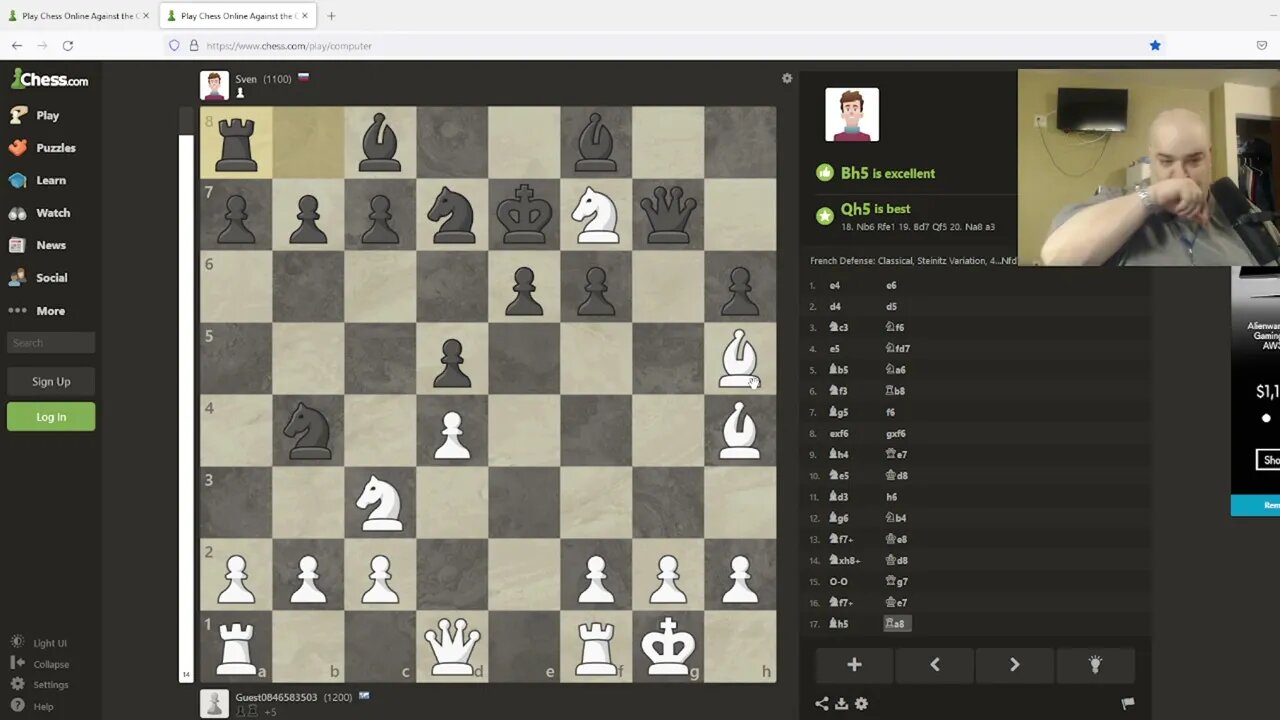
Task: Click the e4 opening move in the list
Action: pyautogui.click(x=835, y=285)
